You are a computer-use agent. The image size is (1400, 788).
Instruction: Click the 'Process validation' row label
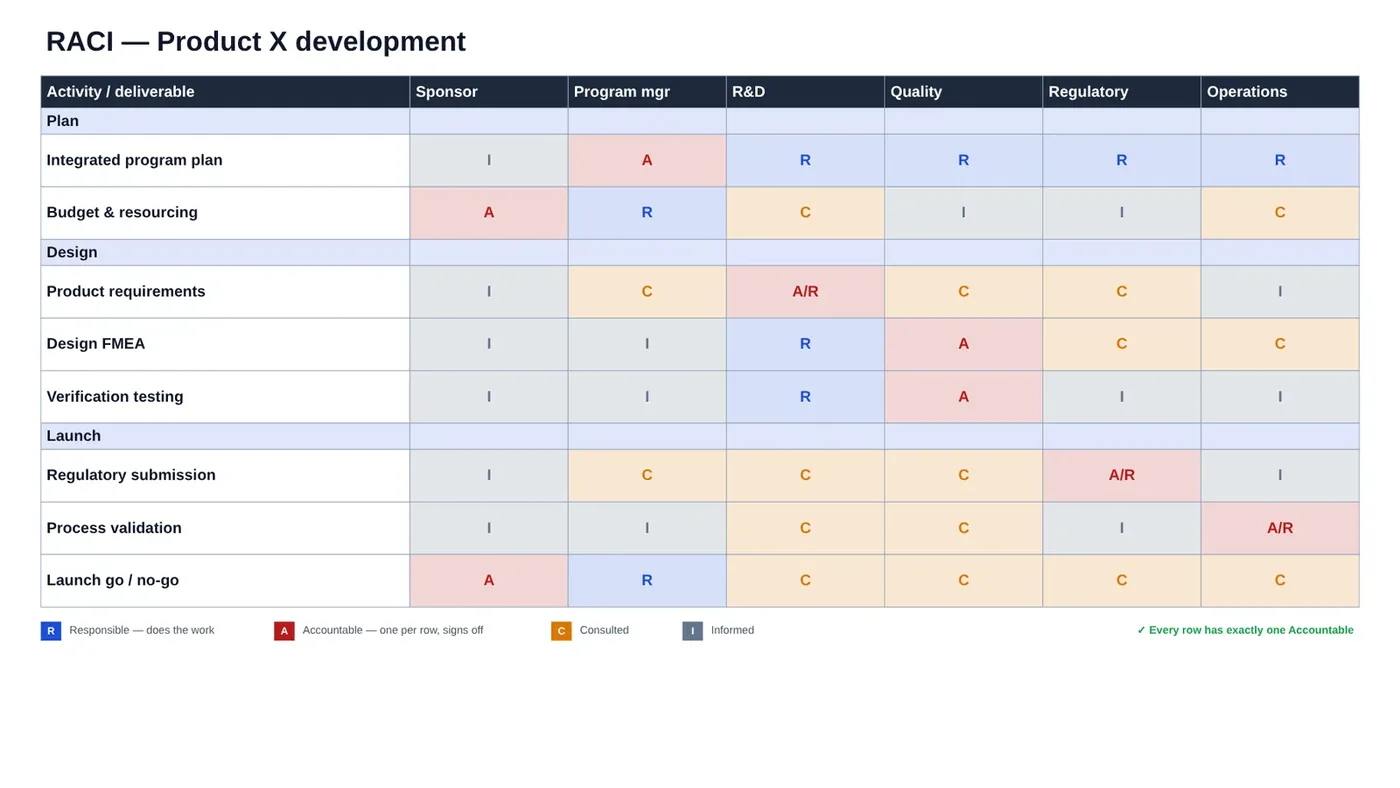[225, 528]
